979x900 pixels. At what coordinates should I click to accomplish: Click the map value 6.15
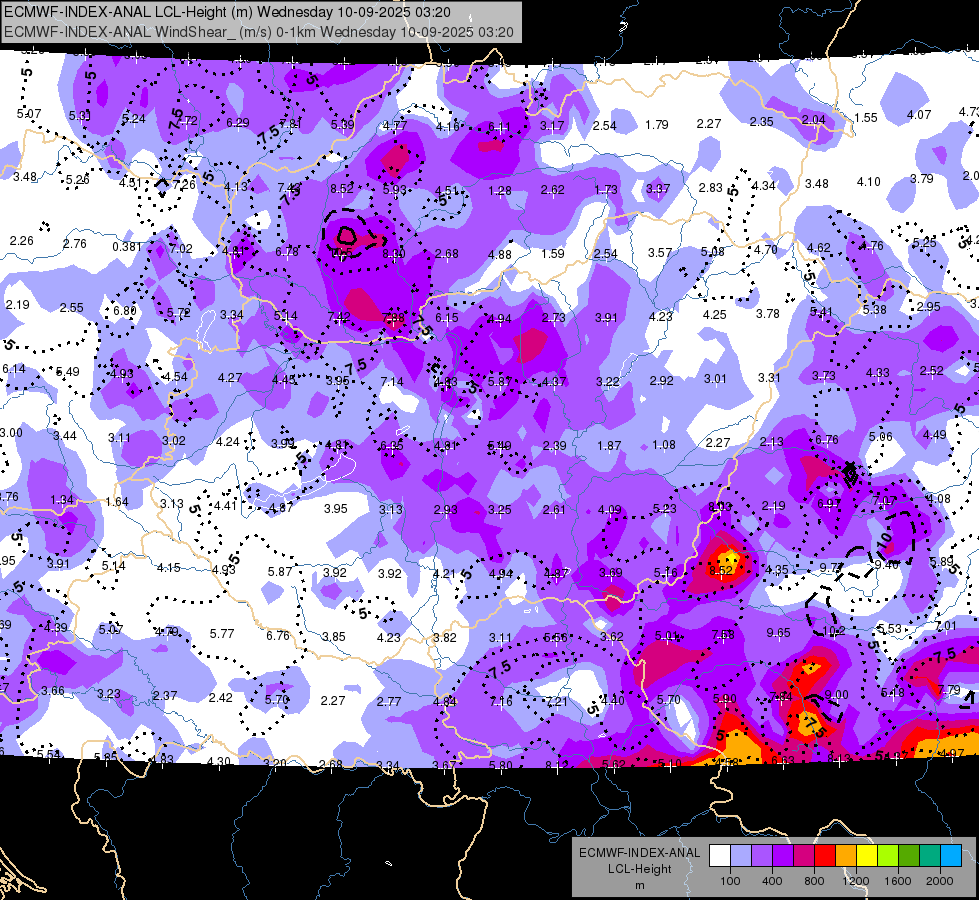[446, 318]
